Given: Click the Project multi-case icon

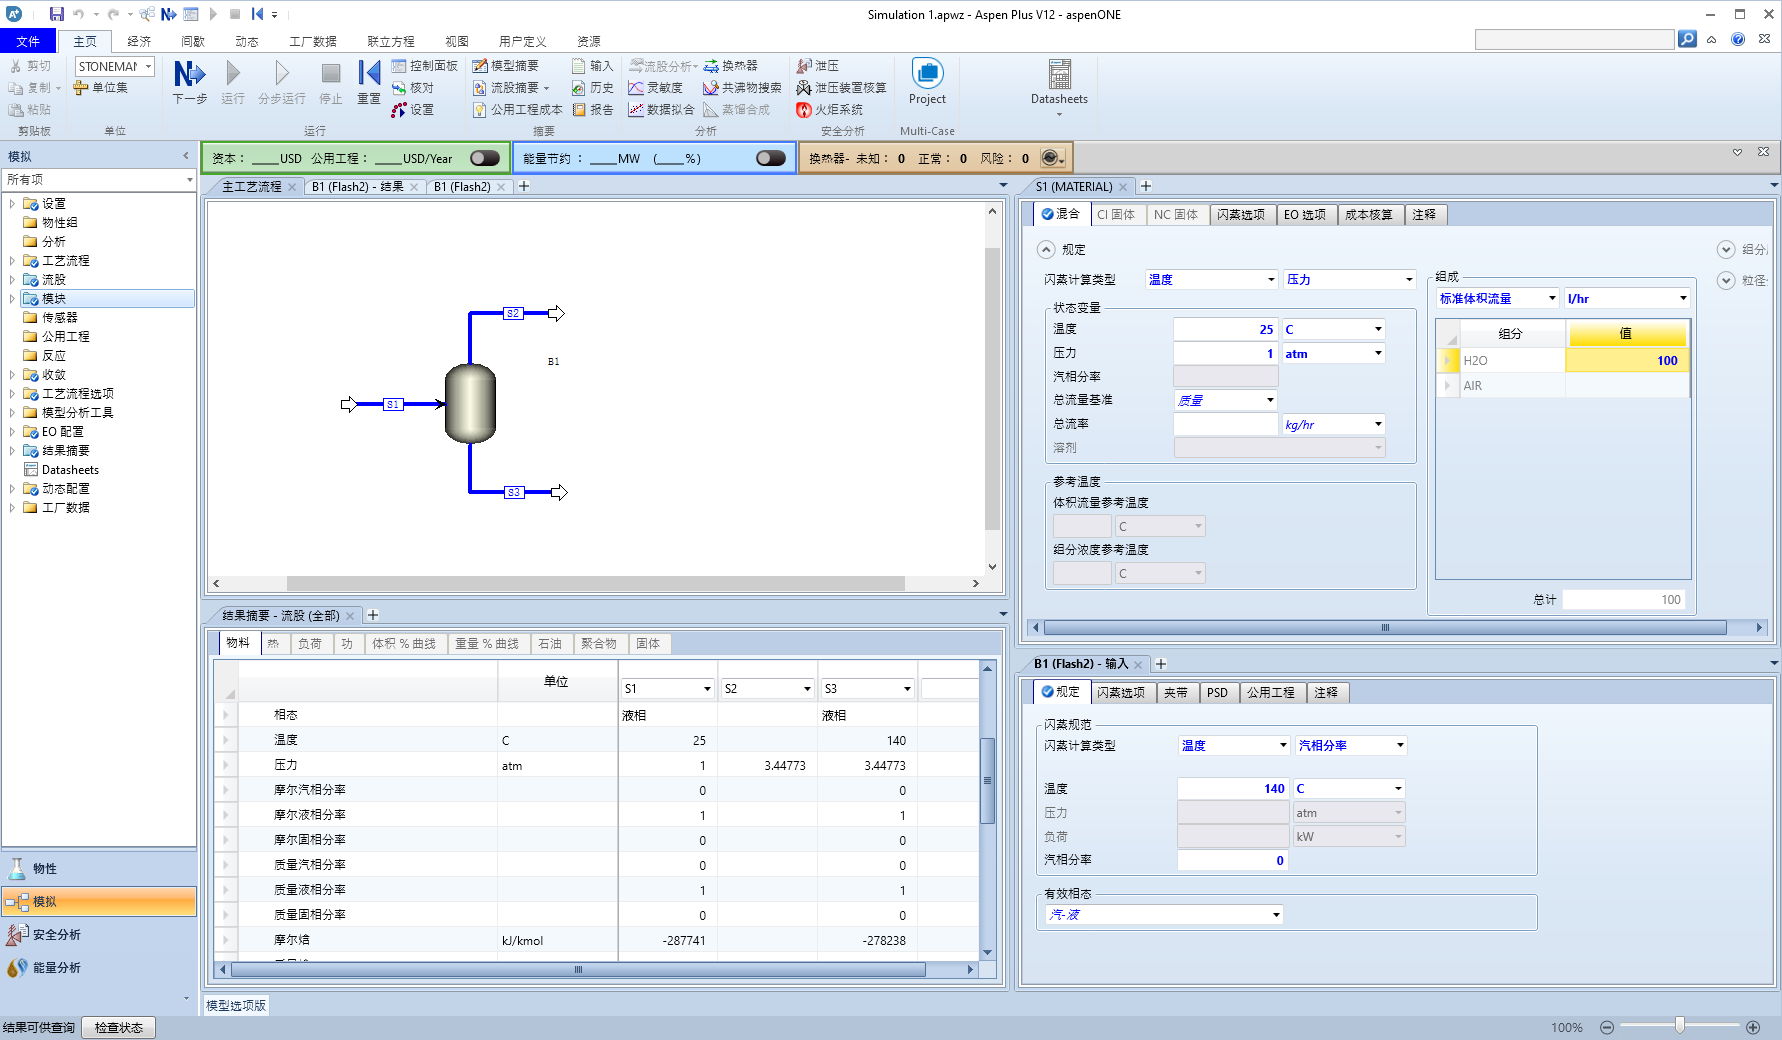Looking at the screenshot, I should click(x=927, y=81).
